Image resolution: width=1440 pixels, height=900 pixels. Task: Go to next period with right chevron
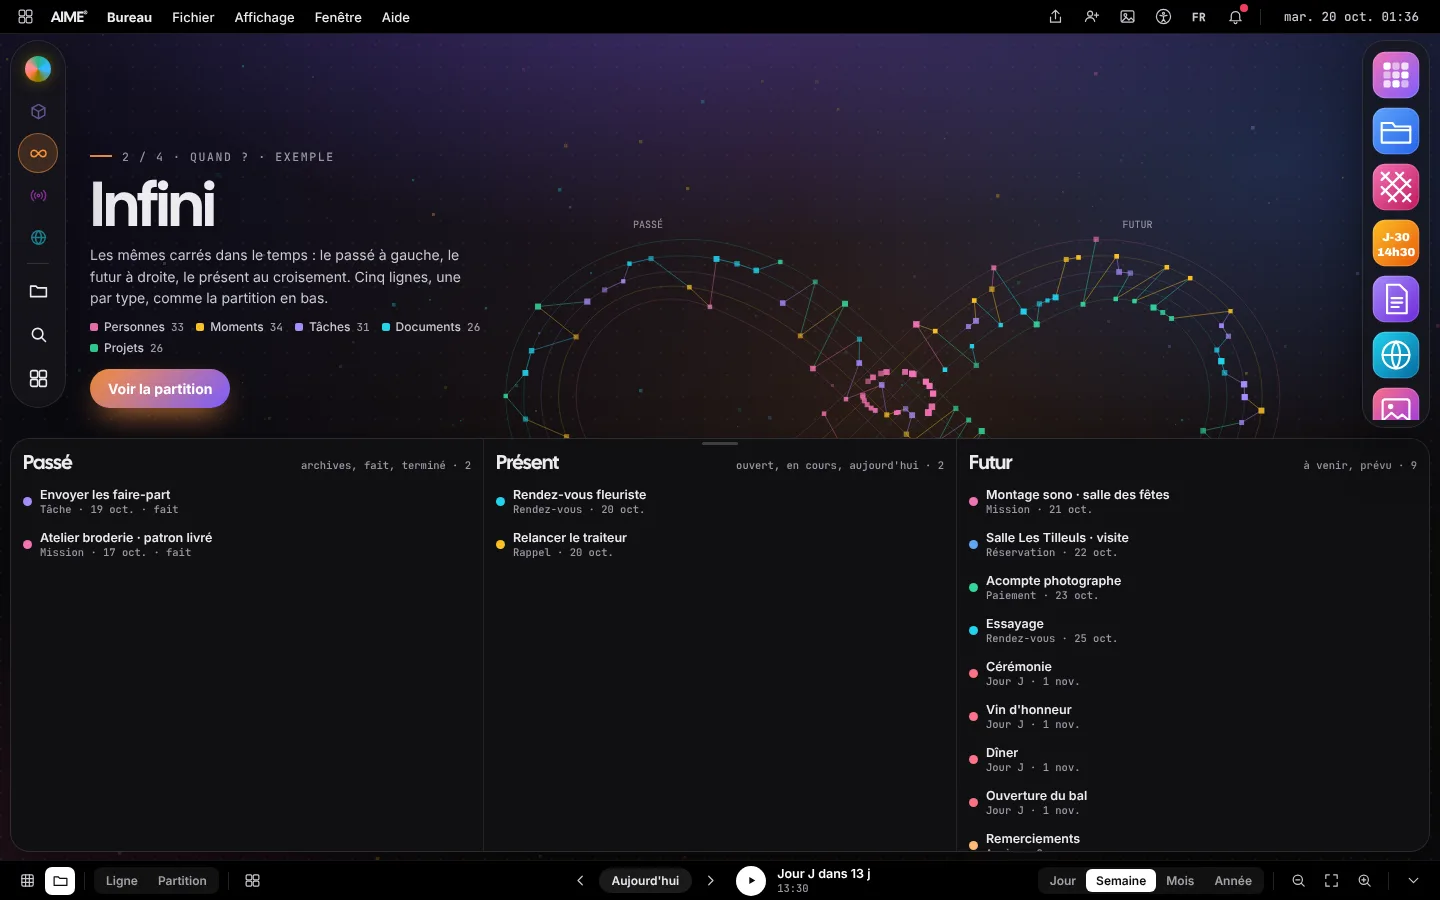[x=711, y=881]
